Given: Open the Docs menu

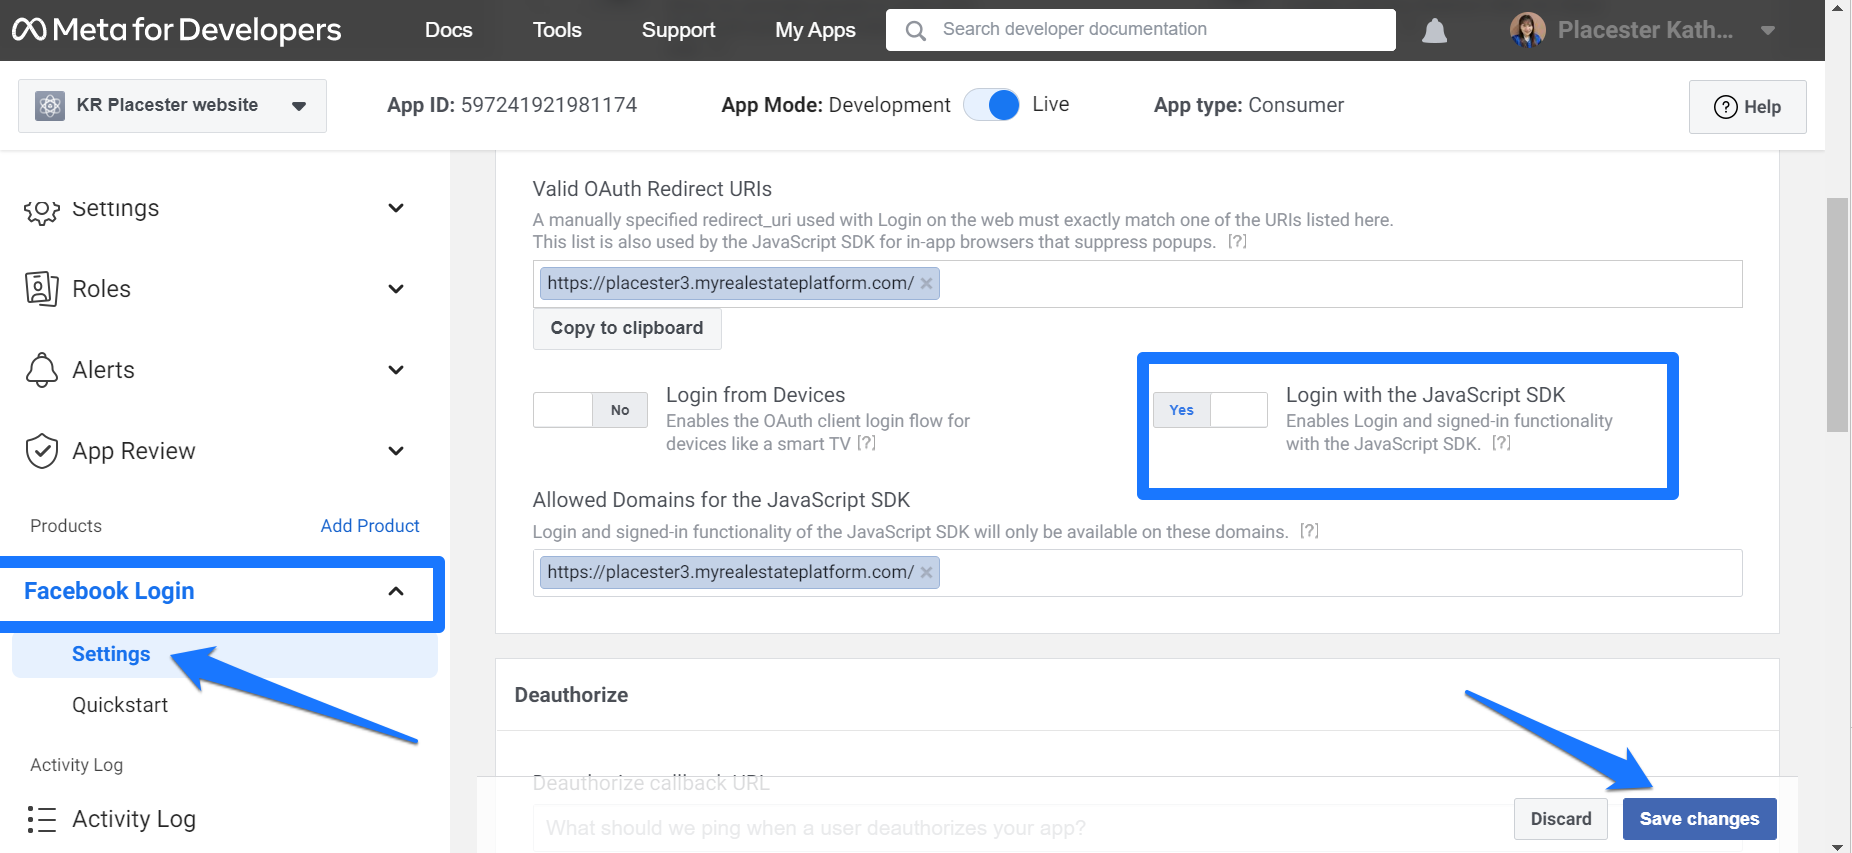Looking at the screenshot, I should 448,30.
